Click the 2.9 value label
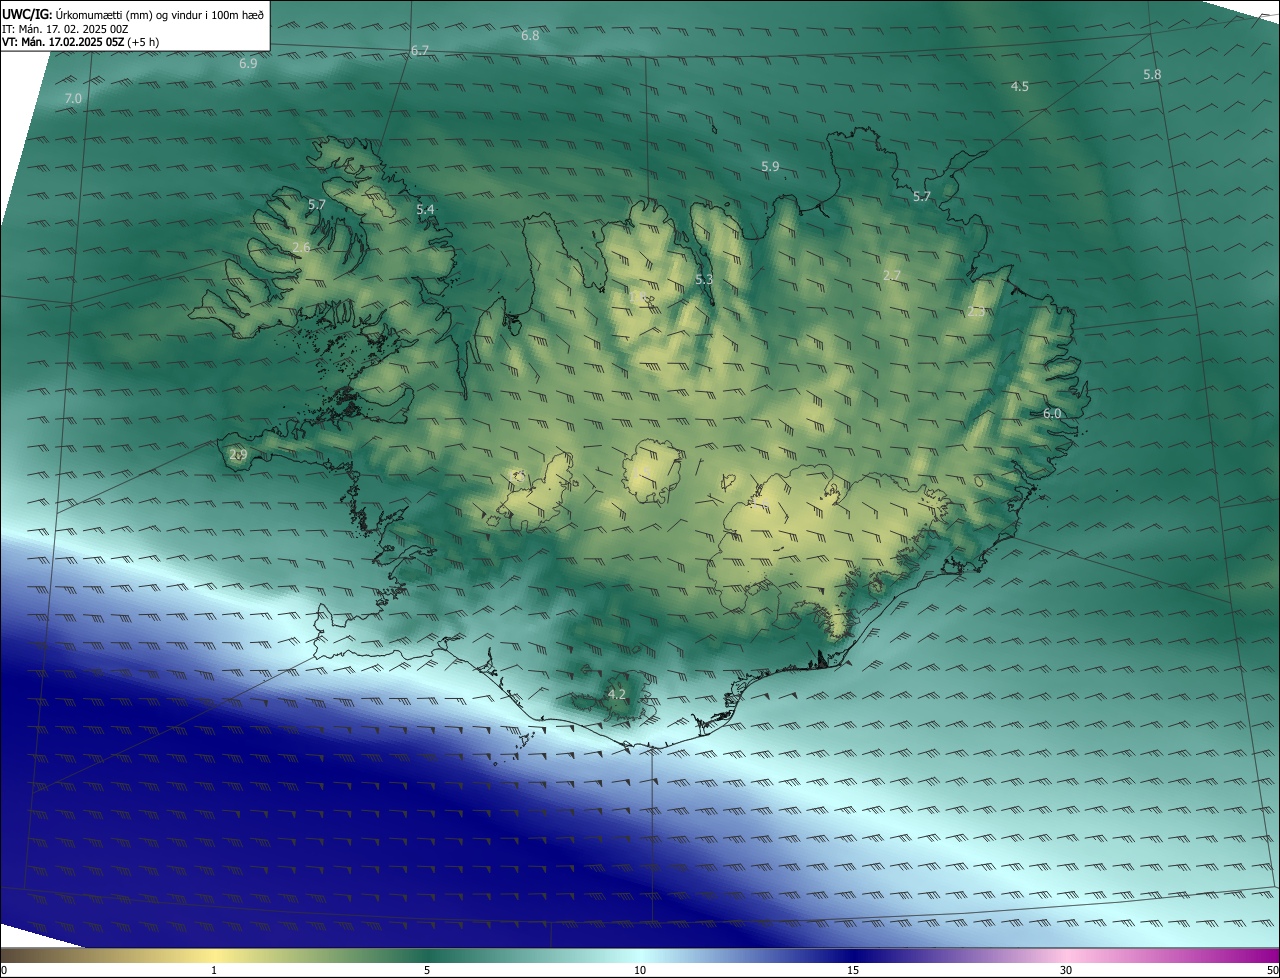The height and width of the screenshot is (978, 1280). point(238,455)
